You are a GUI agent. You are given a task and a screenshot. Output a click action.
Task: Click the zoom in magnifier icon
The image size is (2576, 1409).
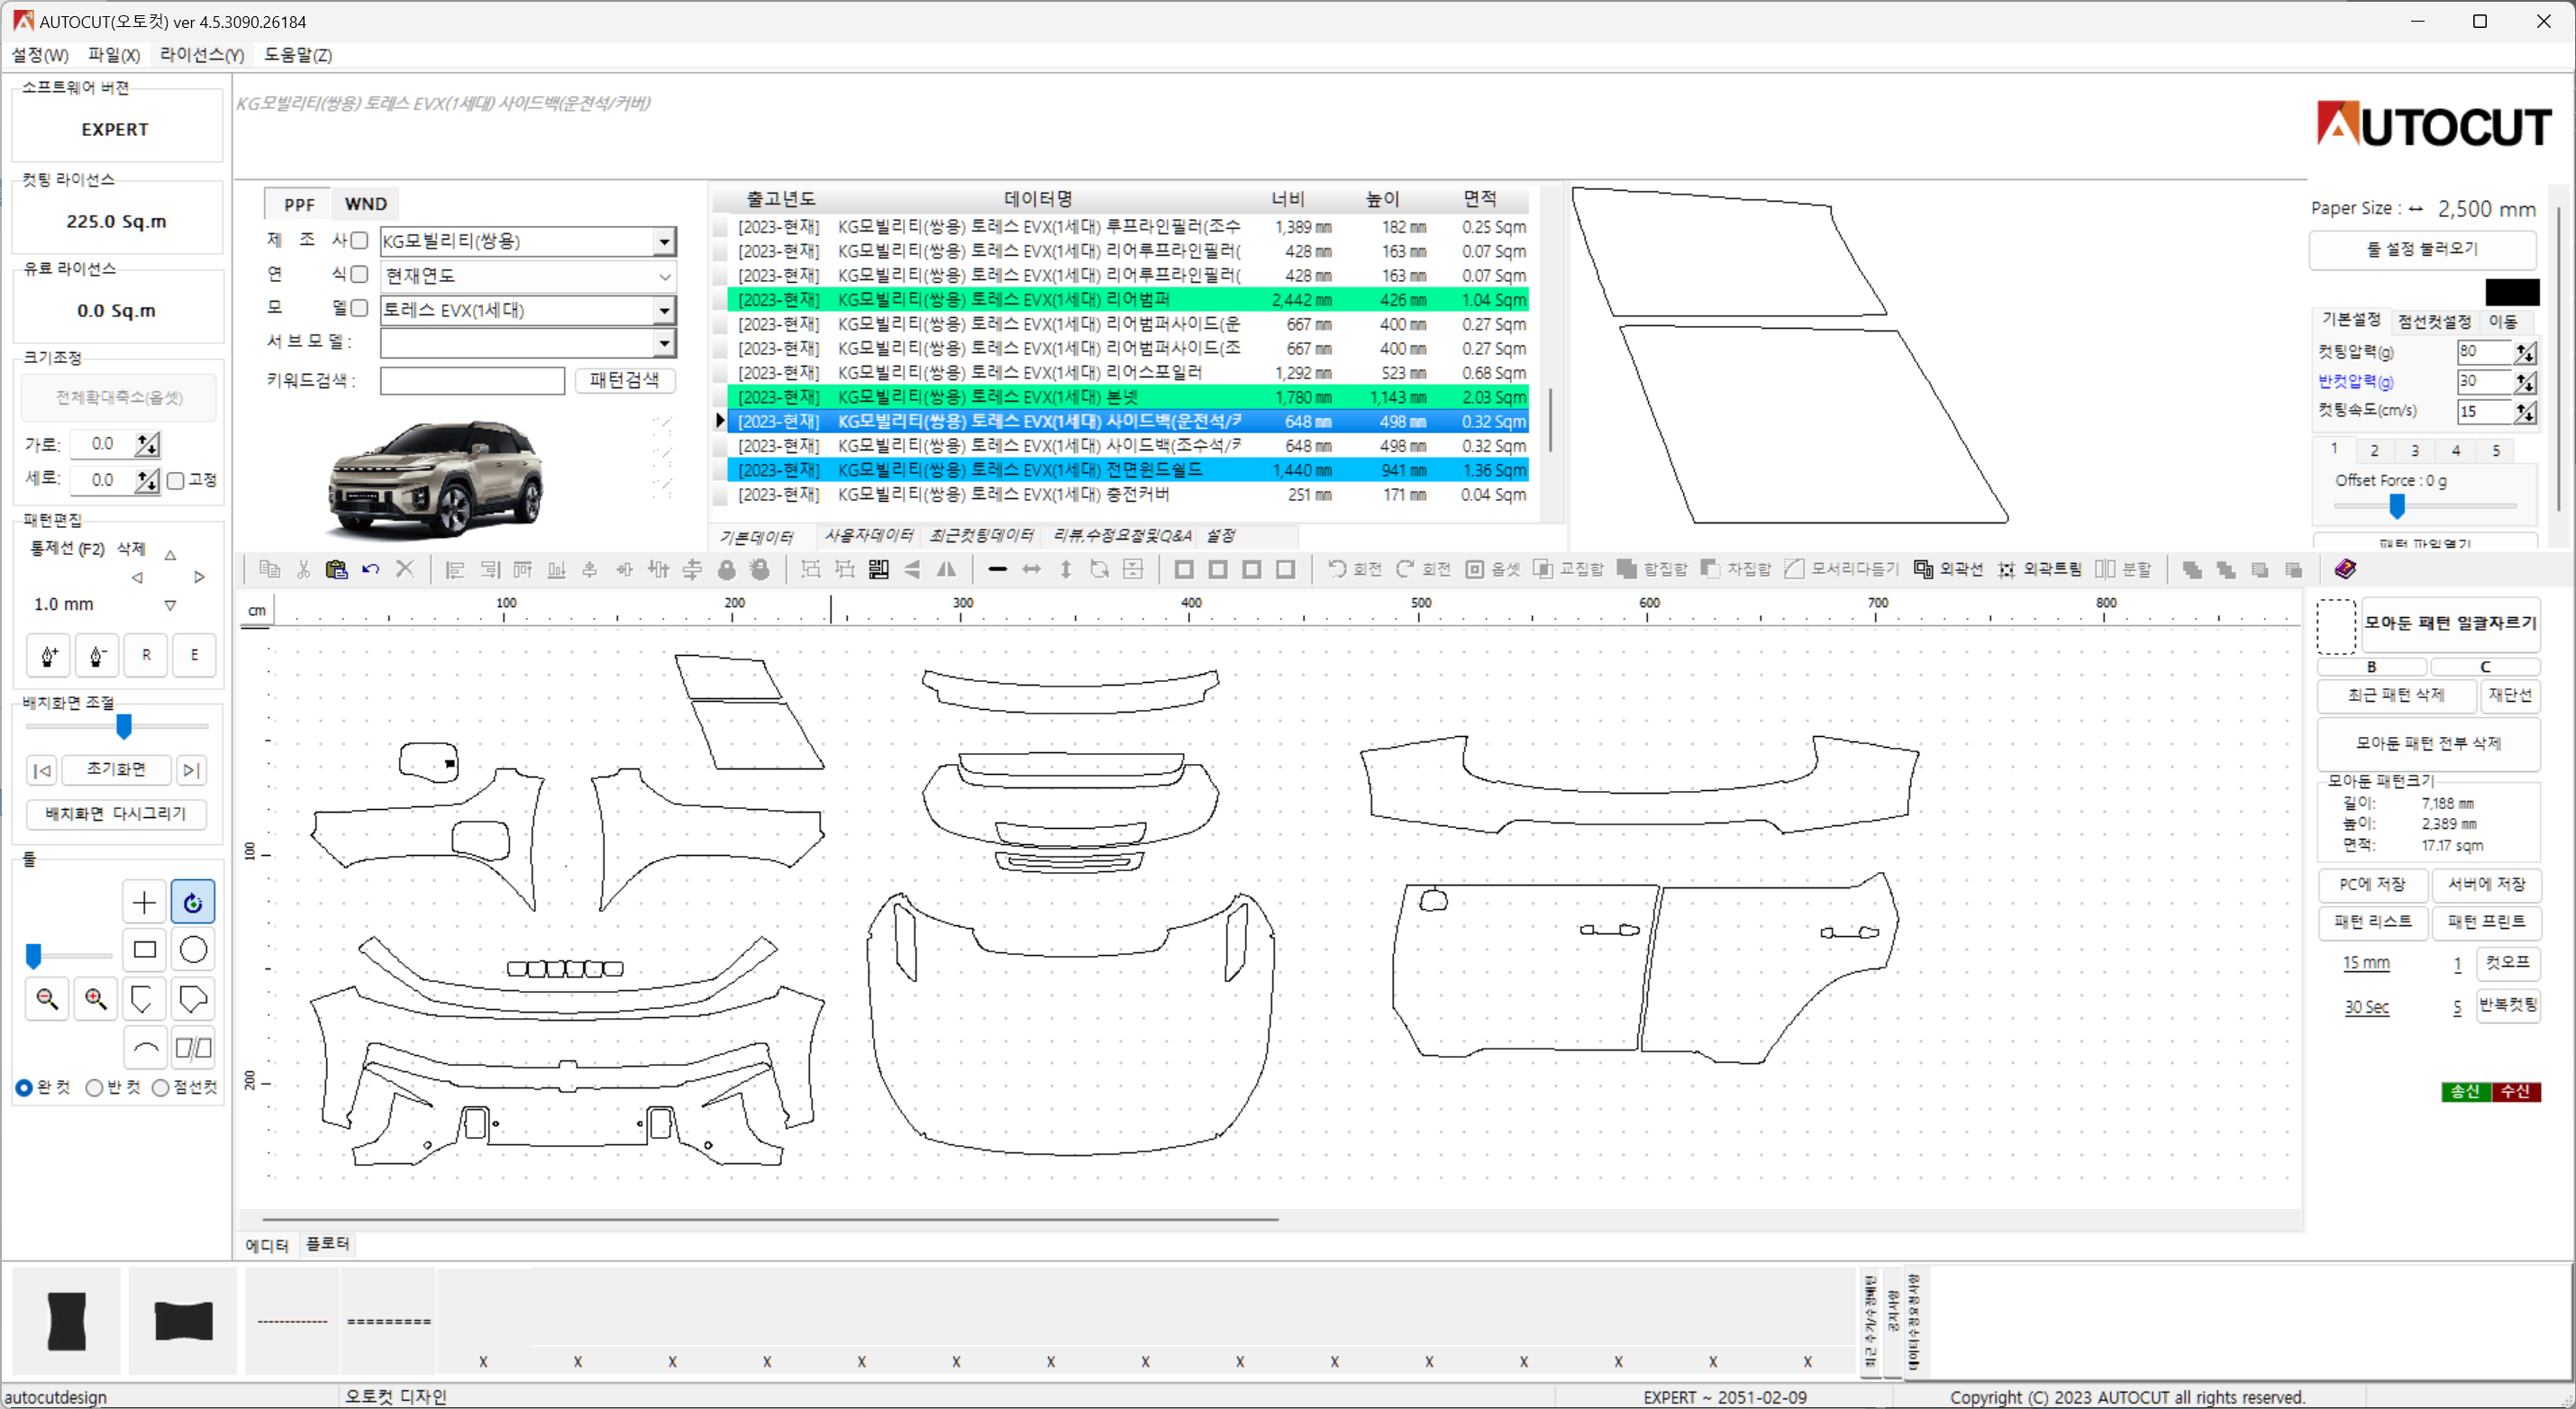[x=96, y=999]
